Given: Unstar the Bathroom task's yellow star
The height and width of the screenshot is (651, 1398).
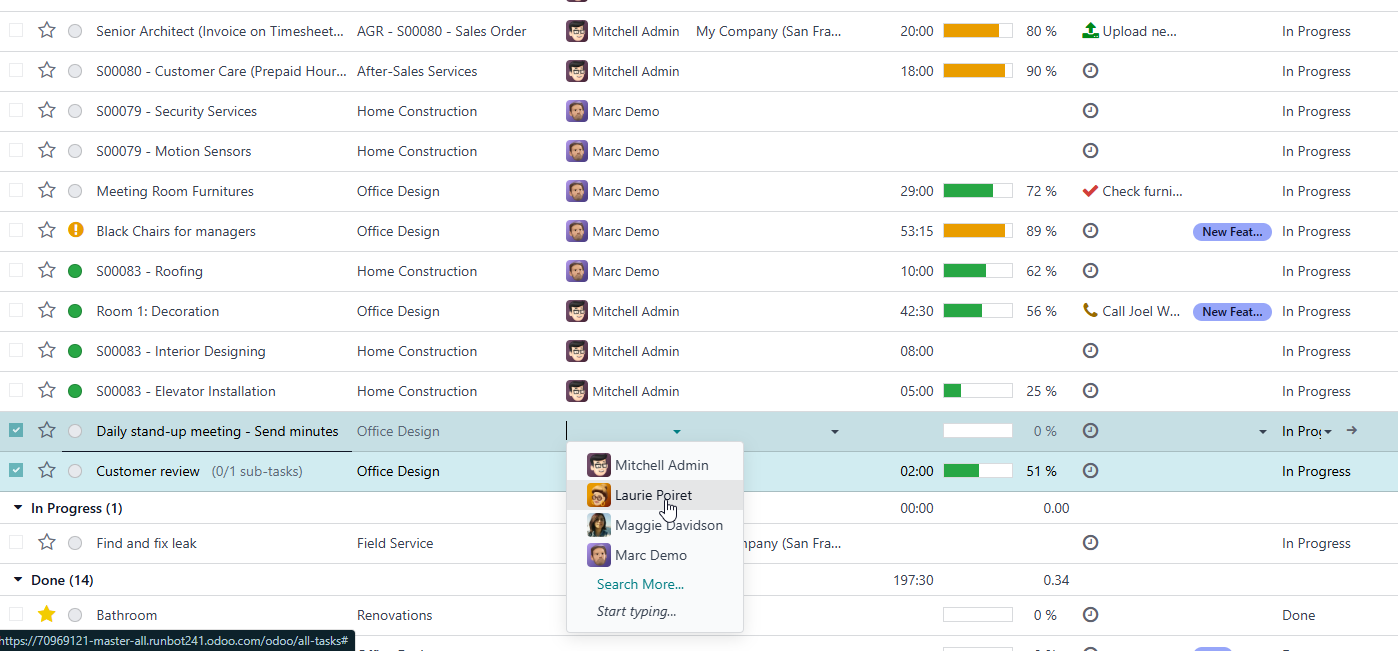Looking at the screenshot, I should click(x=47, y=615).
